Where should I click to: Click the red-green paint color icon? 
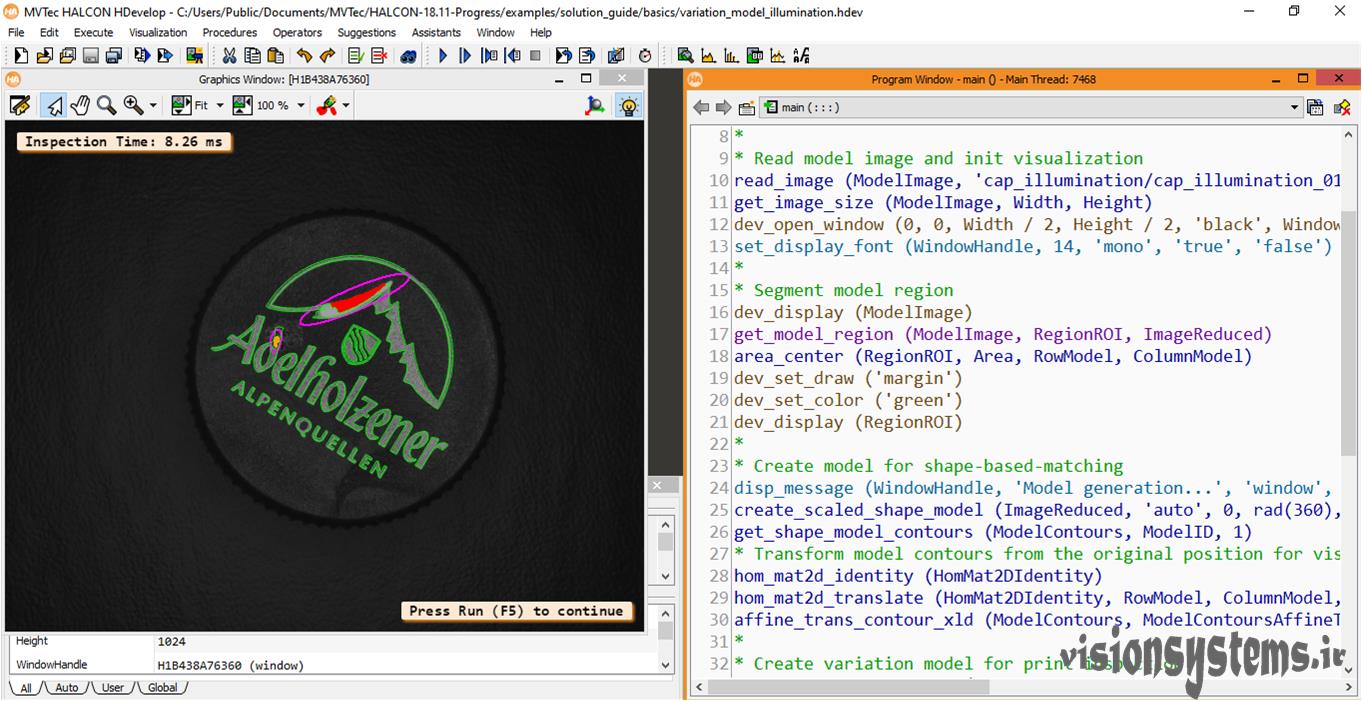[x=326, y=105]
